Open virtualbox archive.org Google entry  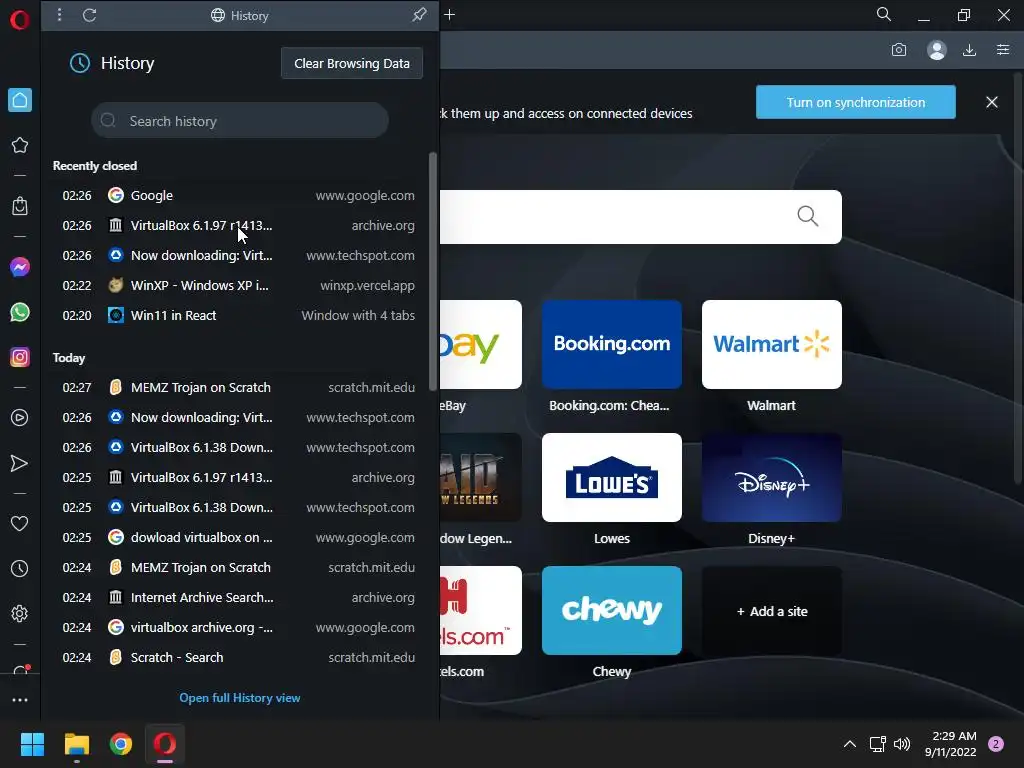point(238,628)
